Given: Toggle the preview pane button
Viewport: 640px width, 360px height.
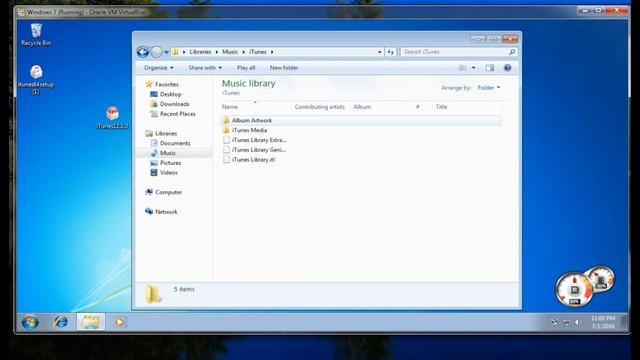Looking at the screenshot, I should coord(490,68).
